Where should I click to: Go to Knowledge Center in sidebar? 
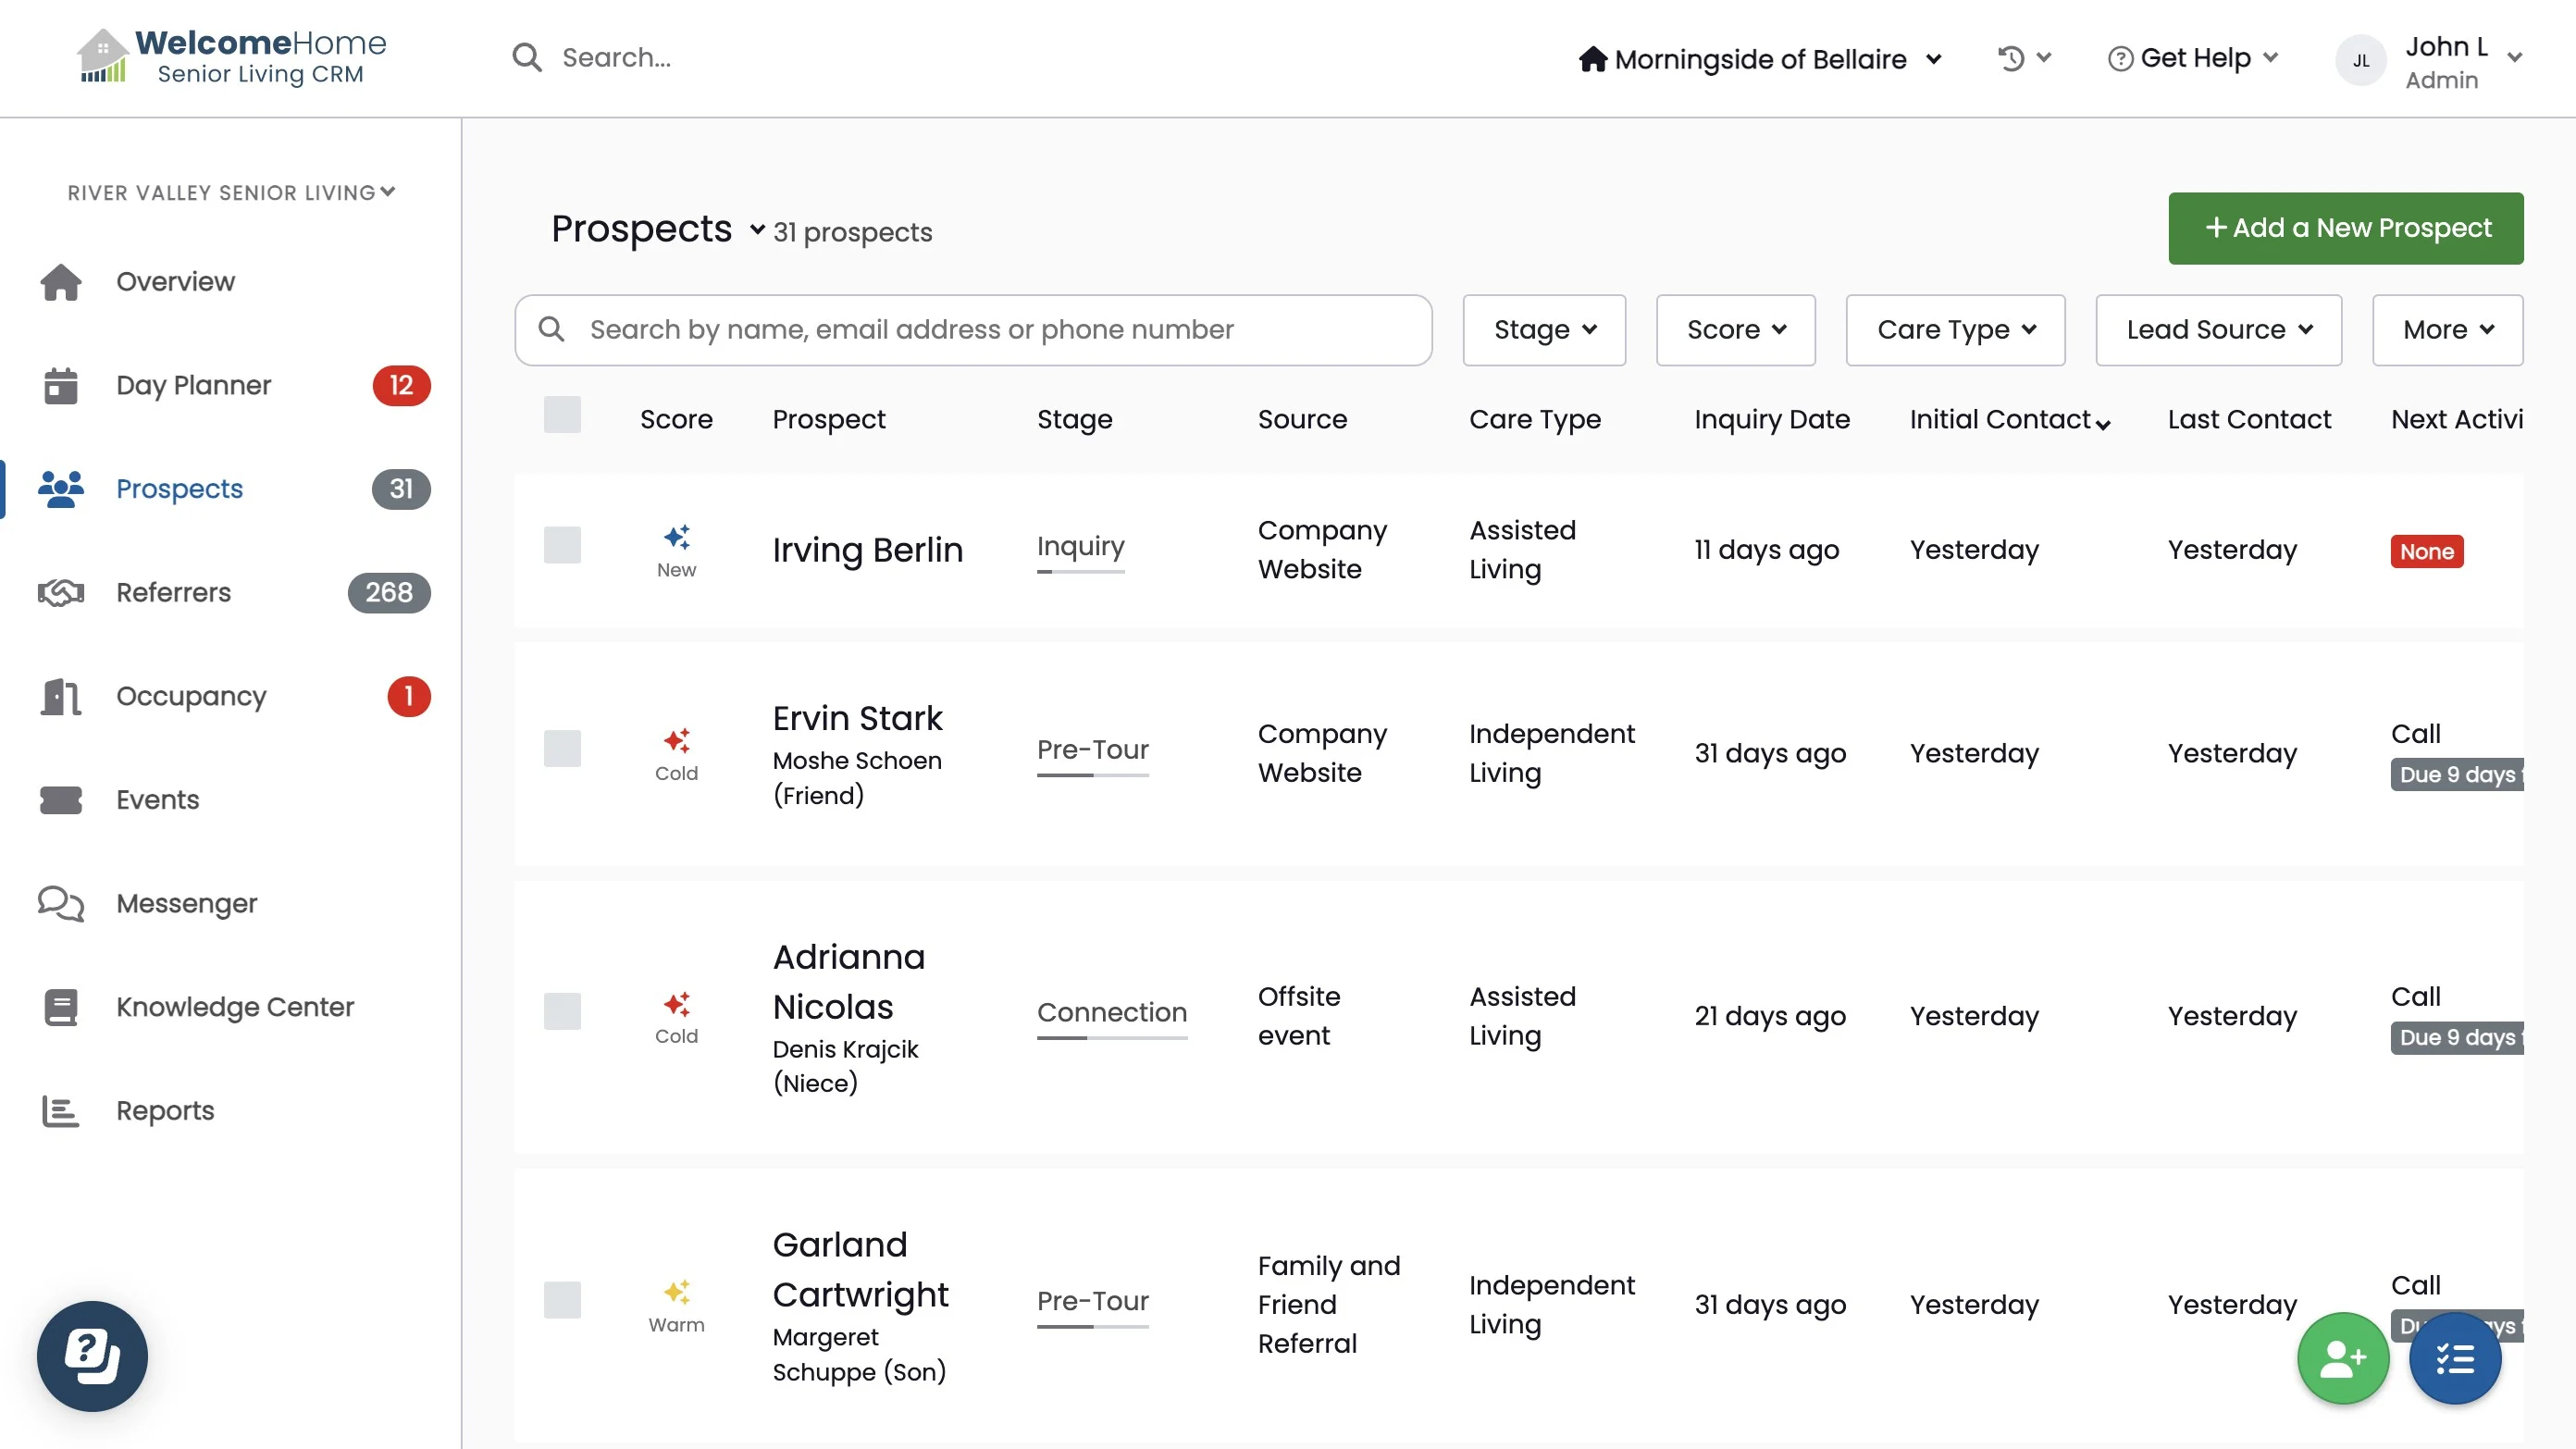(x=234, y=1006)
